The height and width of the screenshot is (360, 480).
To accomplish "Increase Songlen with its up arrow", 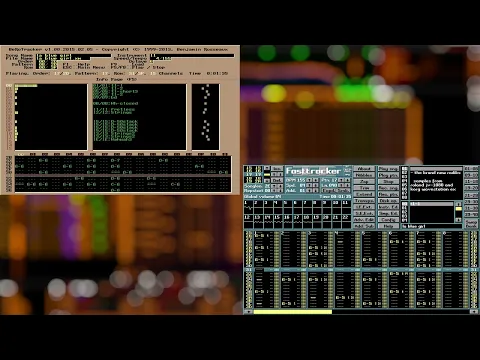I will pos(274,186).
